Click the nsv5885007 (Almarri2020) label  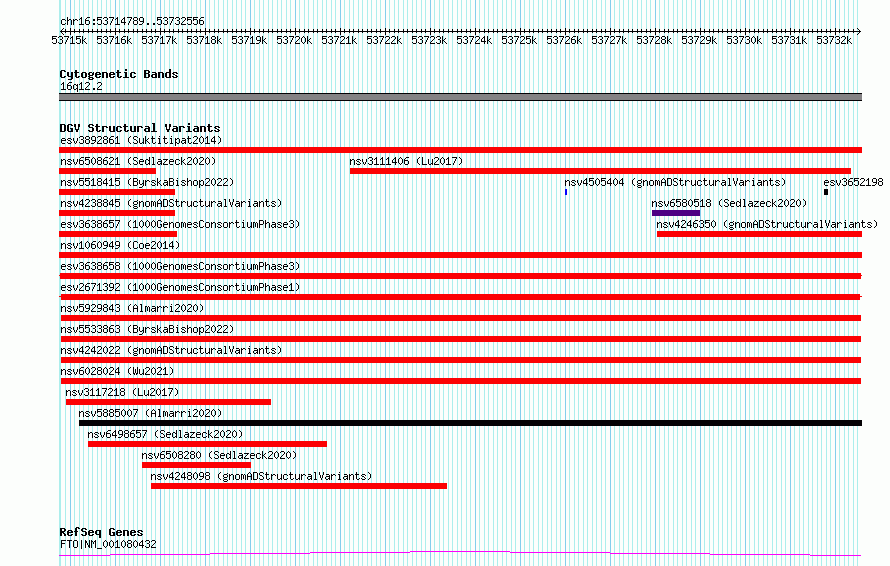pyautogui.click(x=150, y=413)
